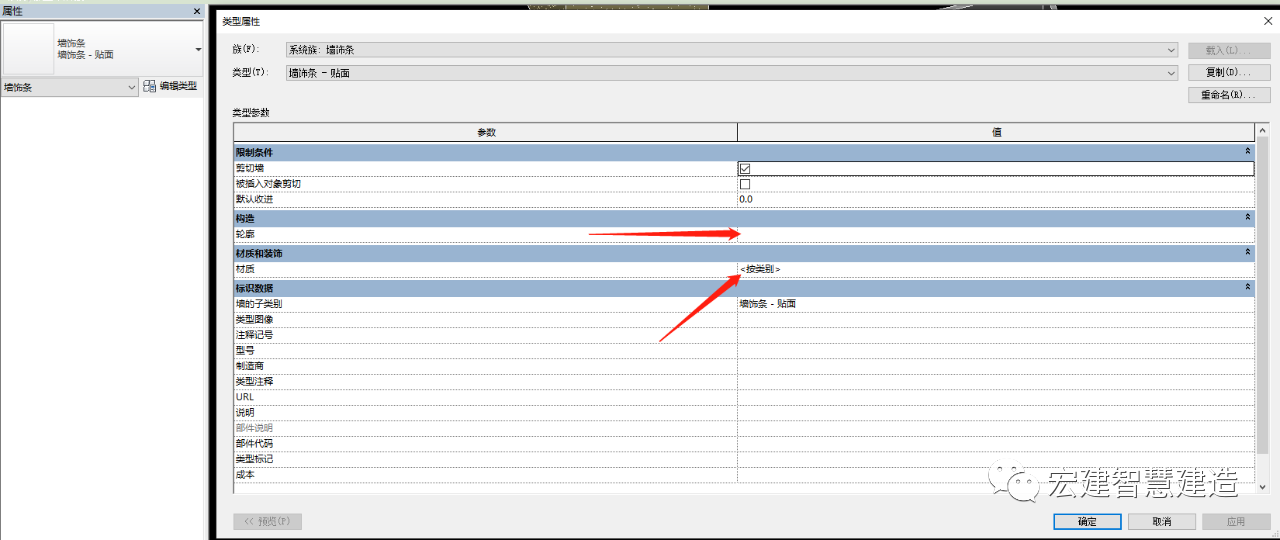The height and width of the screenshot is (540, 1280).
Task: Click the 材质 value <按类别>
Action: [995, 269]
